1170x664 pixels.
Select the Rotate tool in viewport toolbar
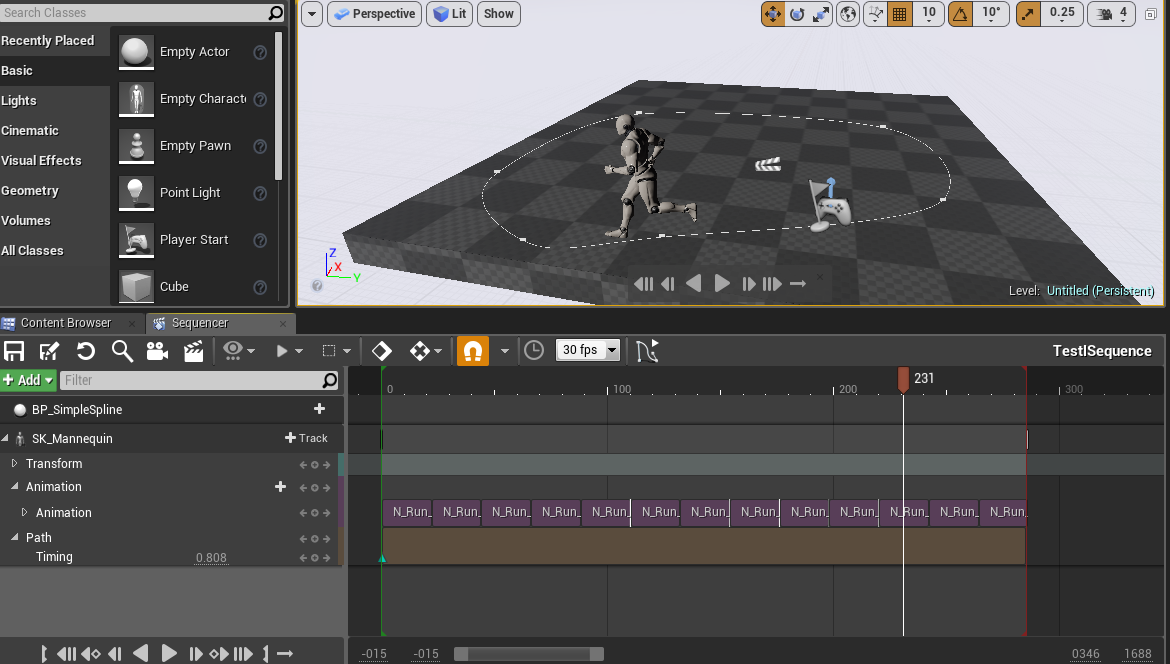(x=799, y=15)
